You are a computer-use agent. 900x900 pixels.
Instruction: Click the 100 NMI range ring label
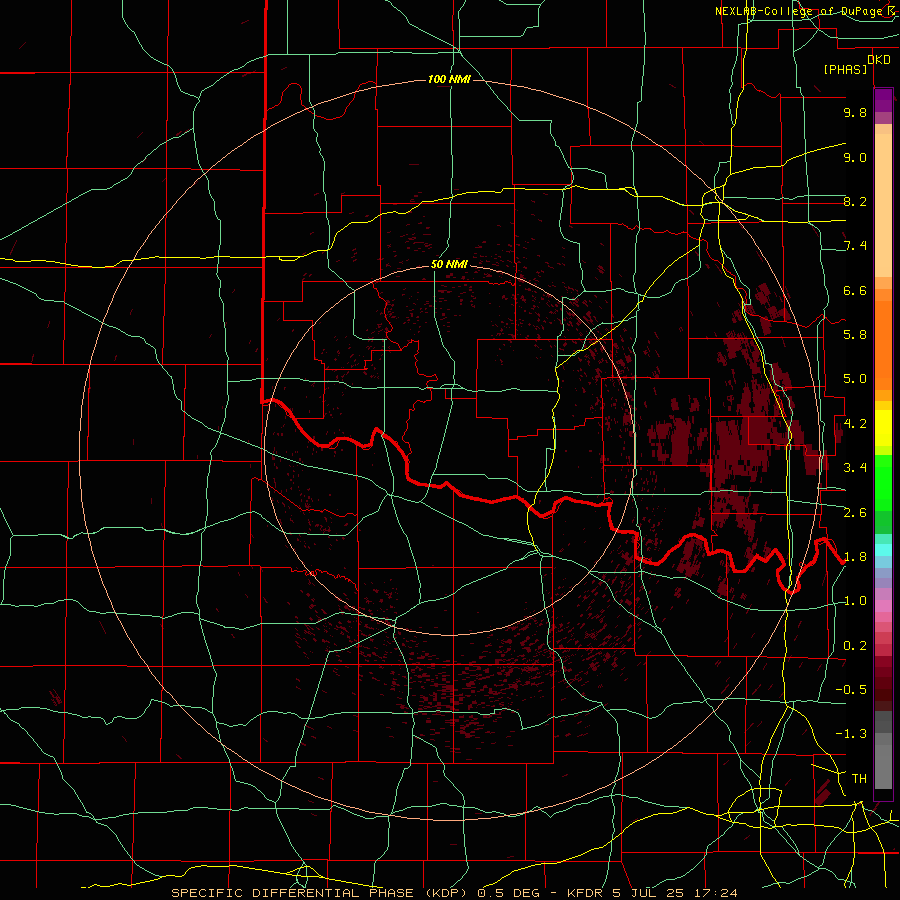tap(449, 79)
